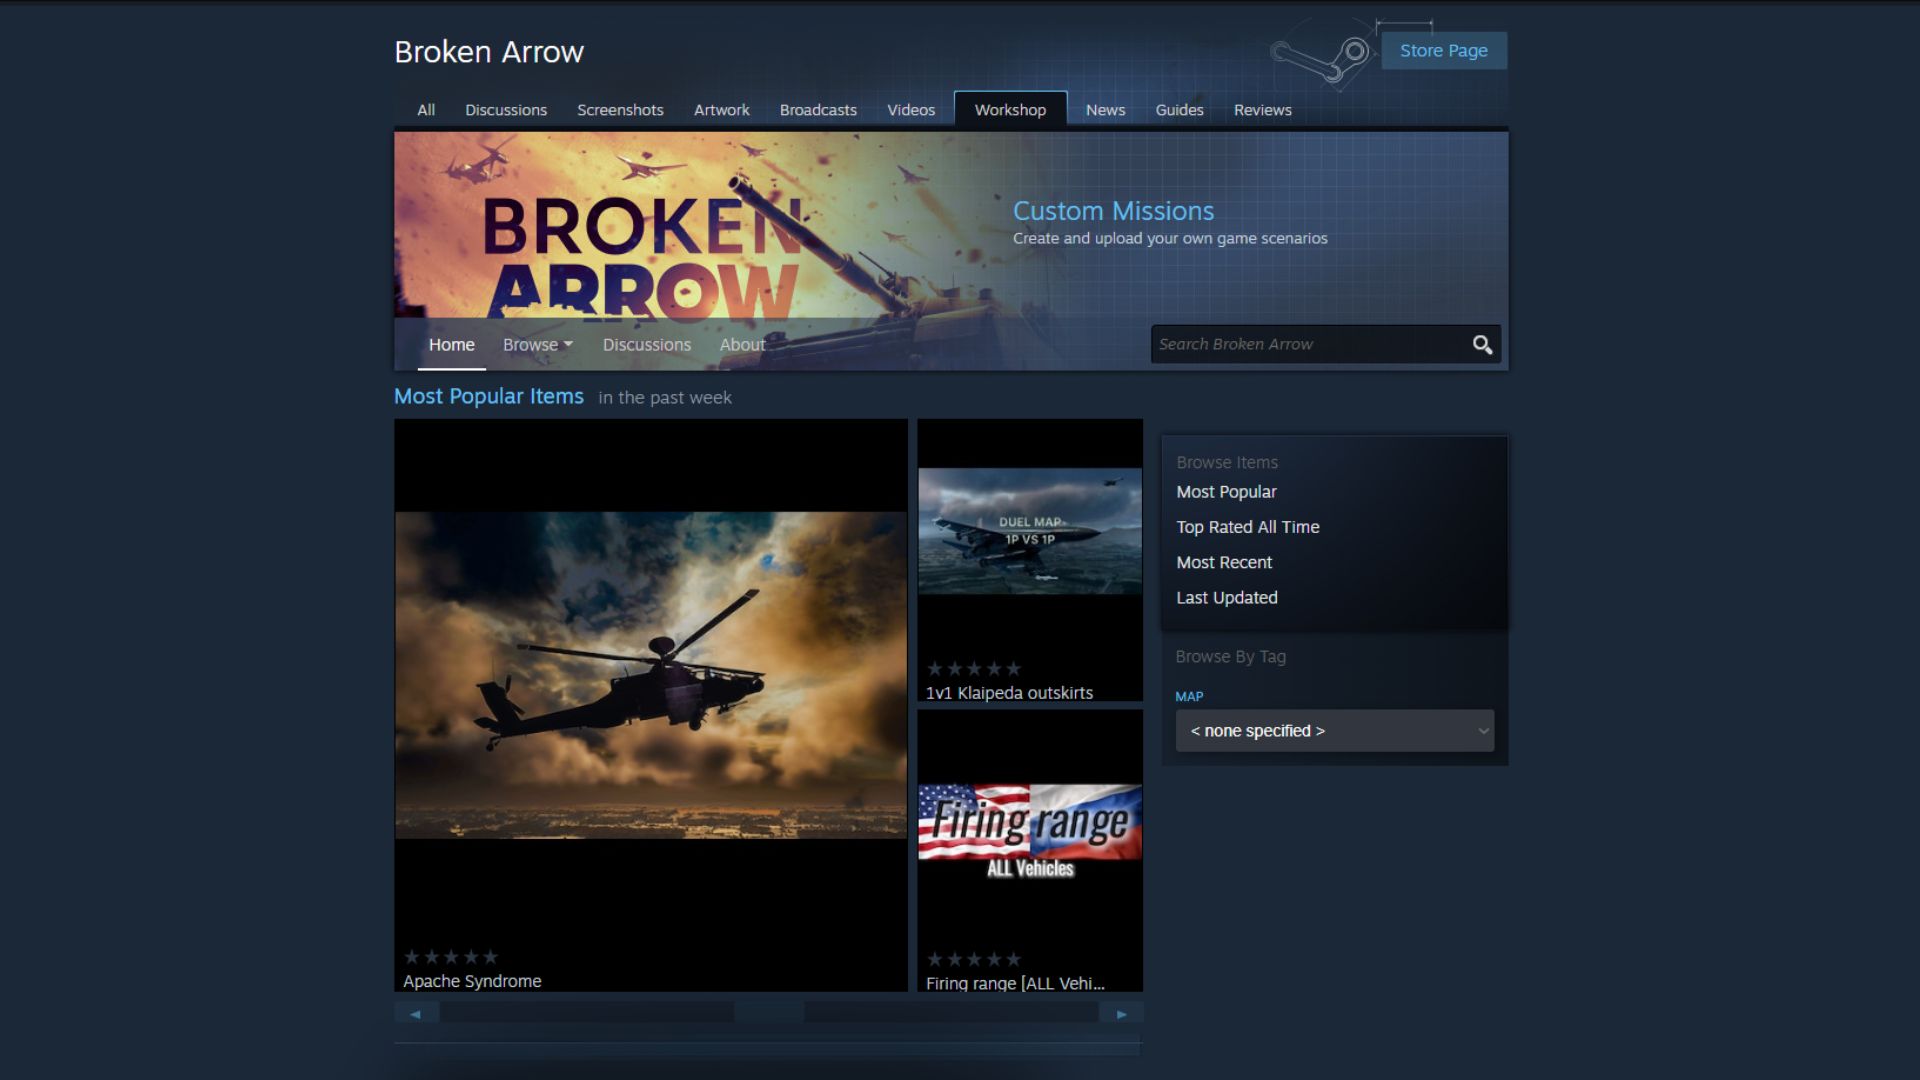The width and height of the screenshot is (1920, 1080).
Task: Click the Broken Arrow page title
Action: point(489,52)
